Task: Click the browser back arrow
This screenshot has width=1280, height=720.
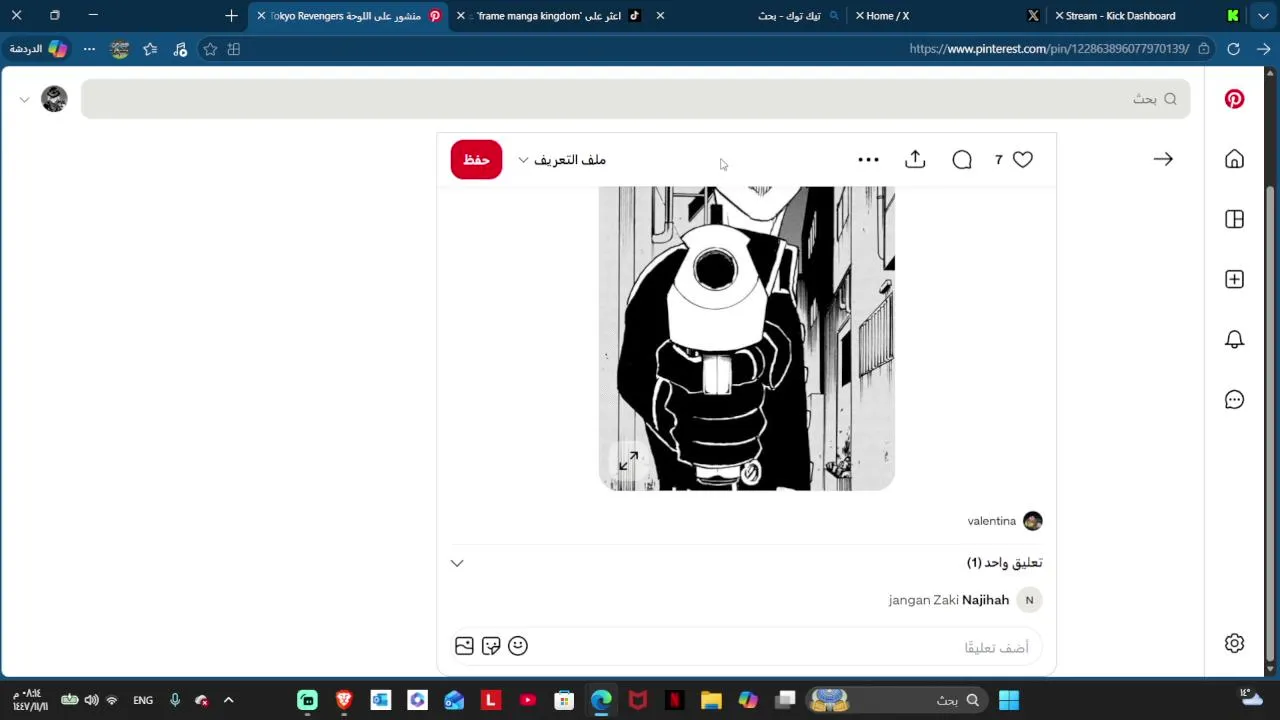Action: (x=1263, y=49)
